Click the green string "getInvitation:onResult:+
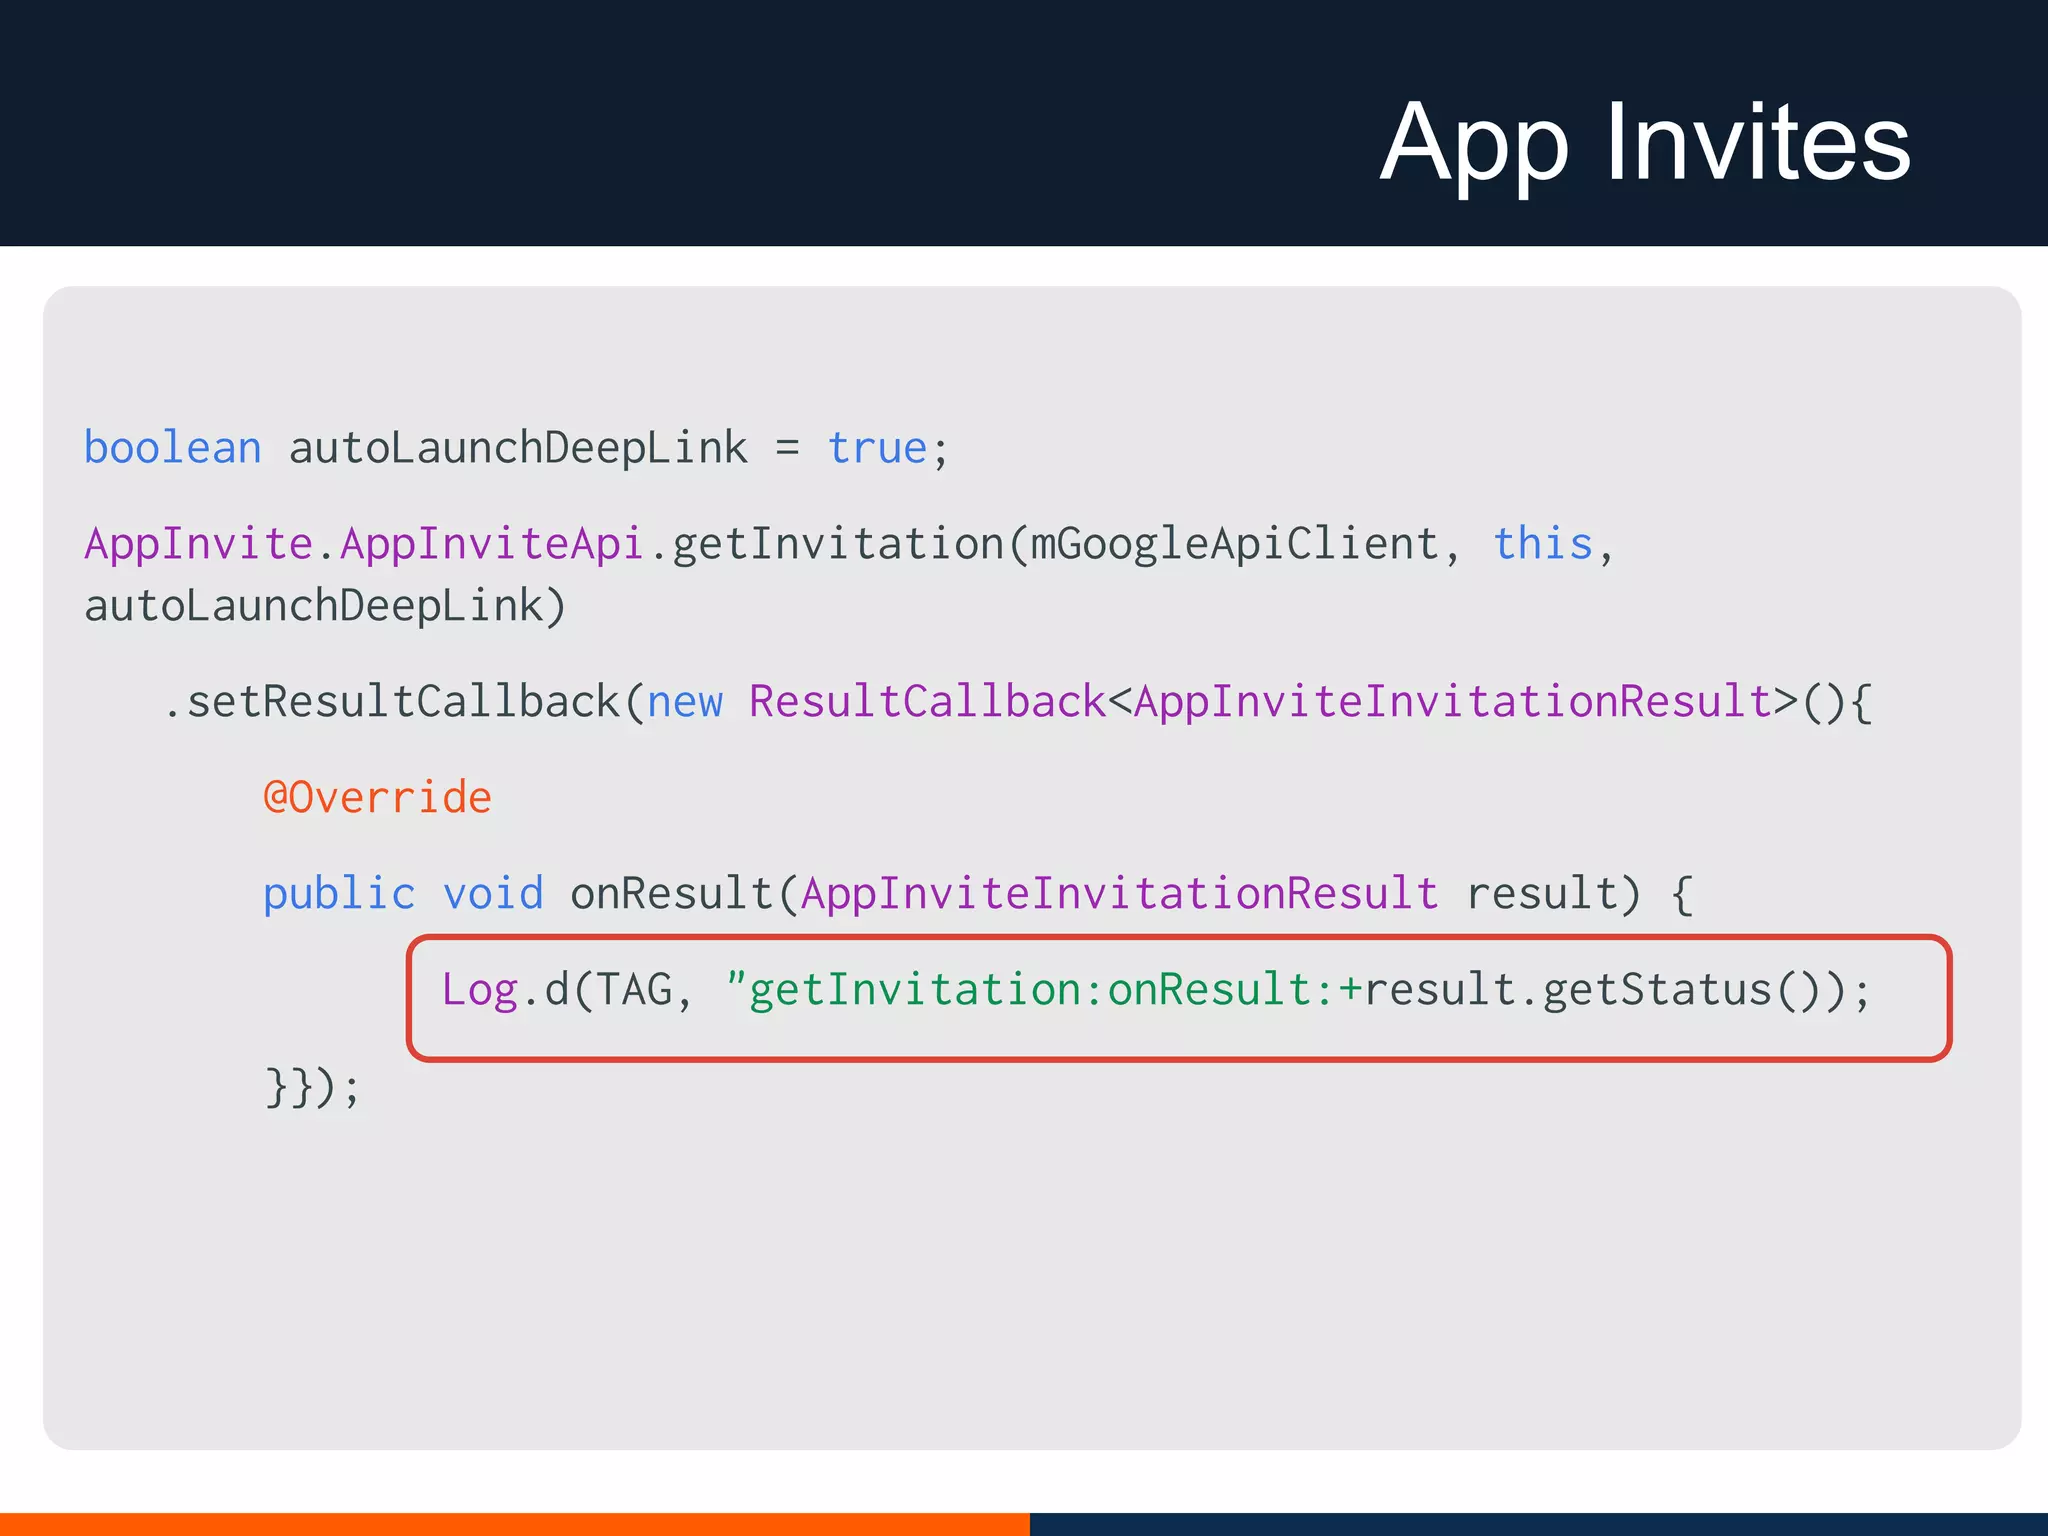2048x1536 pixels. coord(1044,990)
